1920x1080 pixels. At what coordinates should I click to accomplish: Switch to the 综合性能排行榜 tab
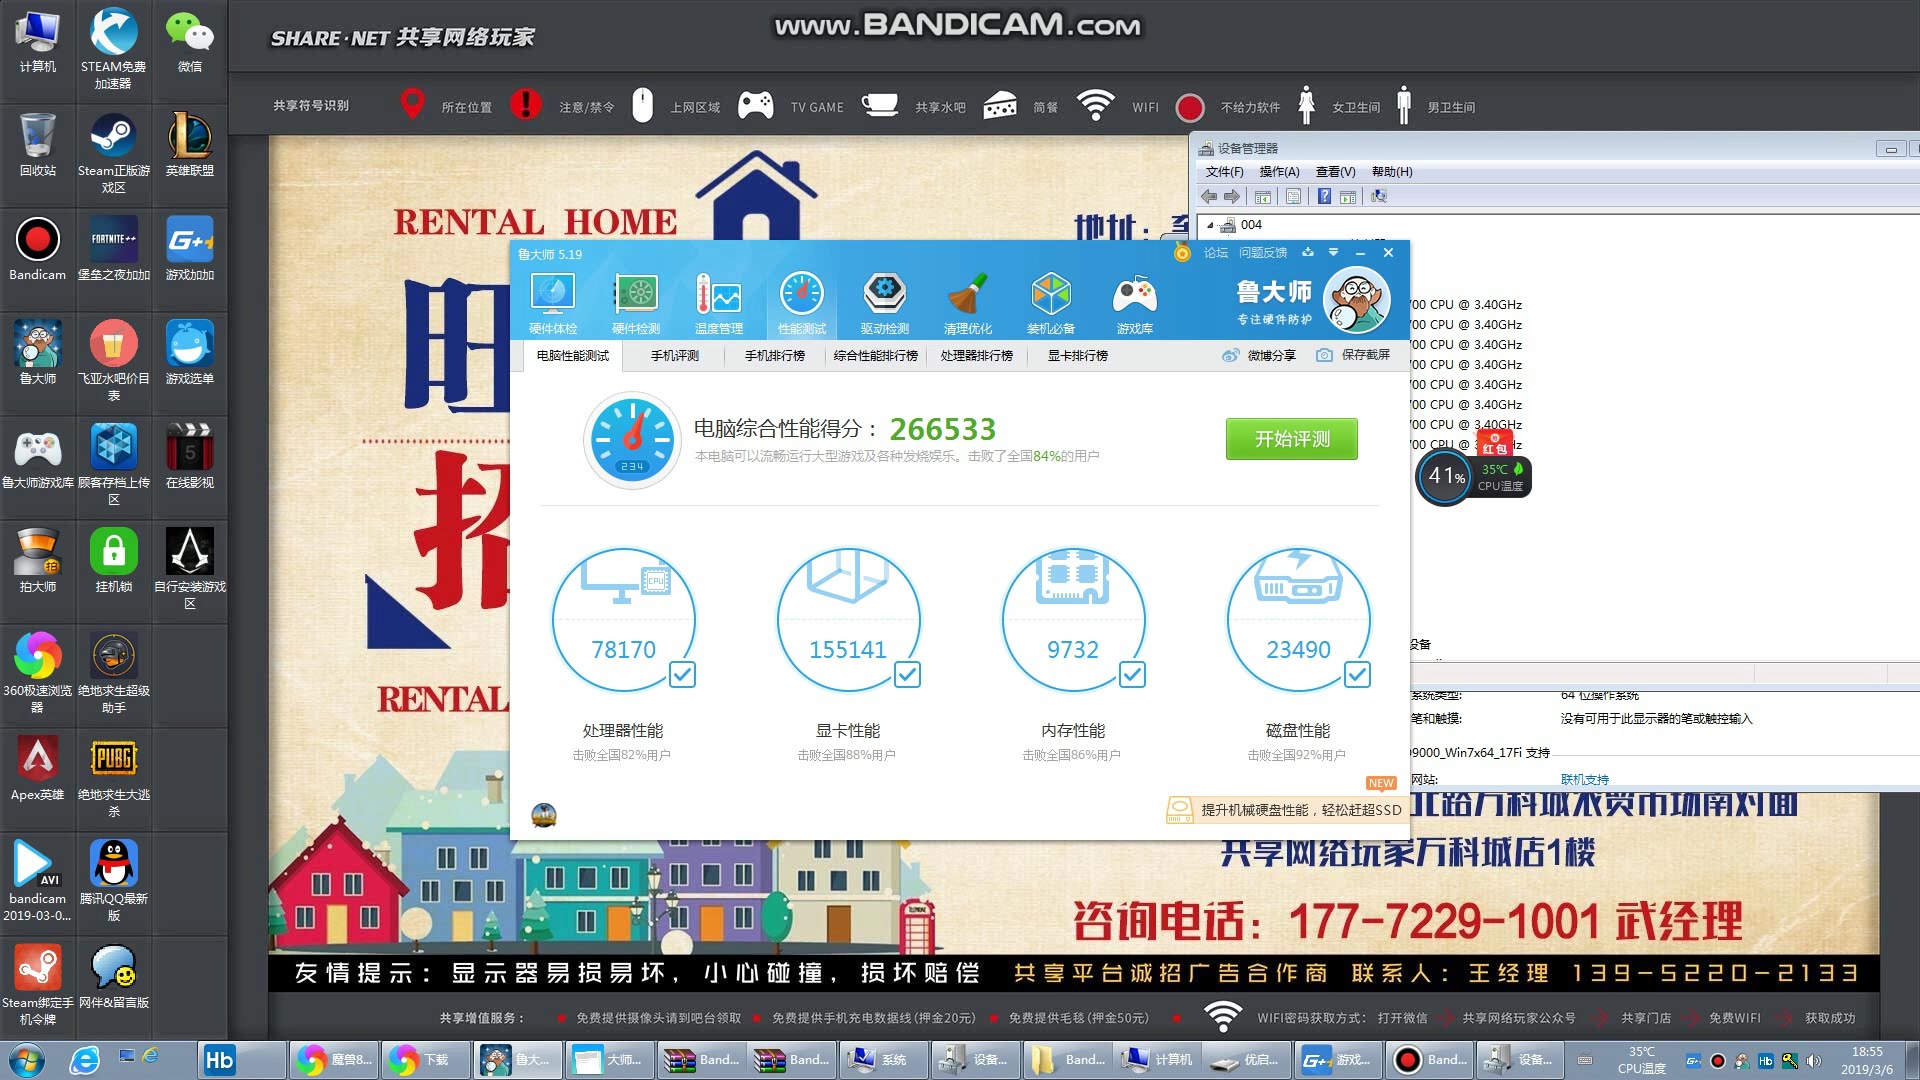(876, 355)
